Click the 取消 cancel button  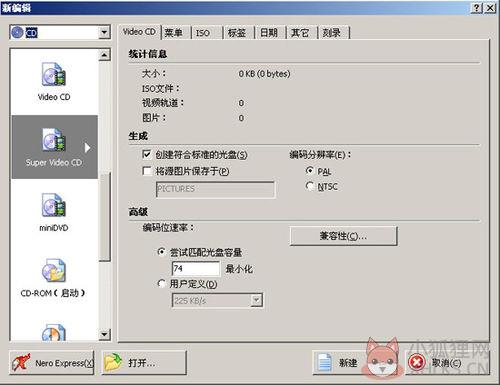point(447,363)
